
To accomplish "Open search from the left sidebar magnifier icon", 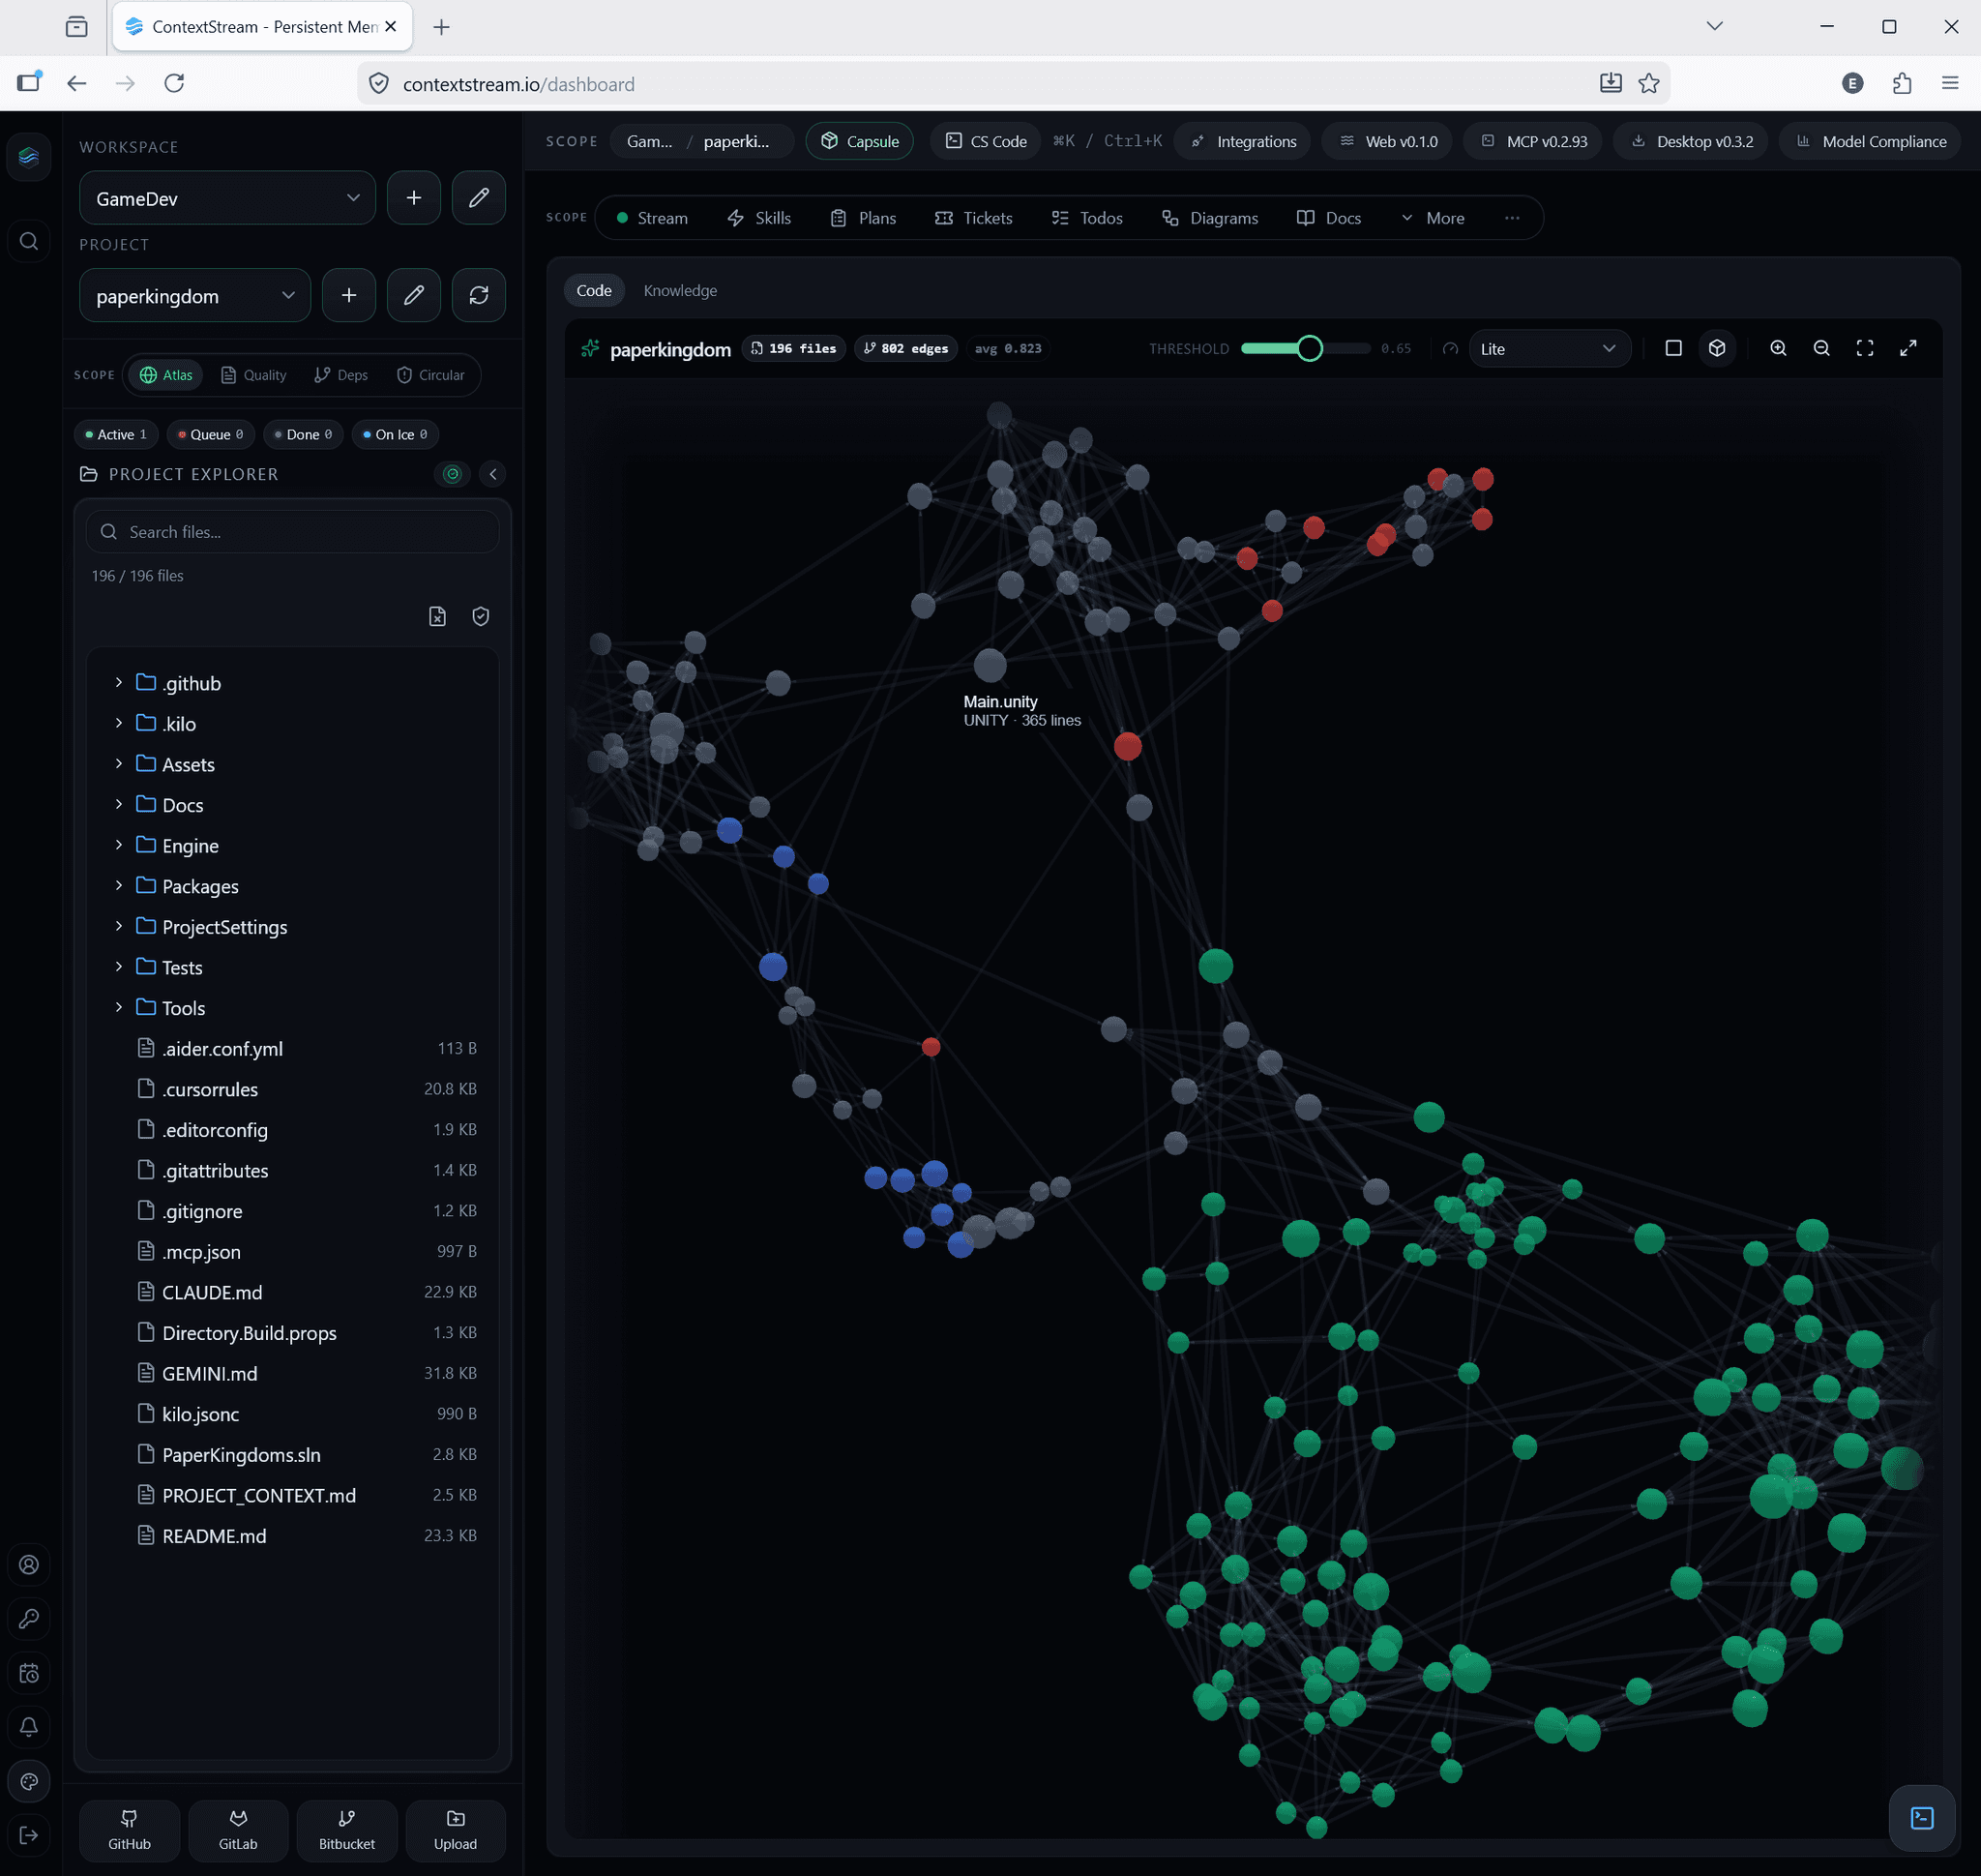I will tap(29, 241).
